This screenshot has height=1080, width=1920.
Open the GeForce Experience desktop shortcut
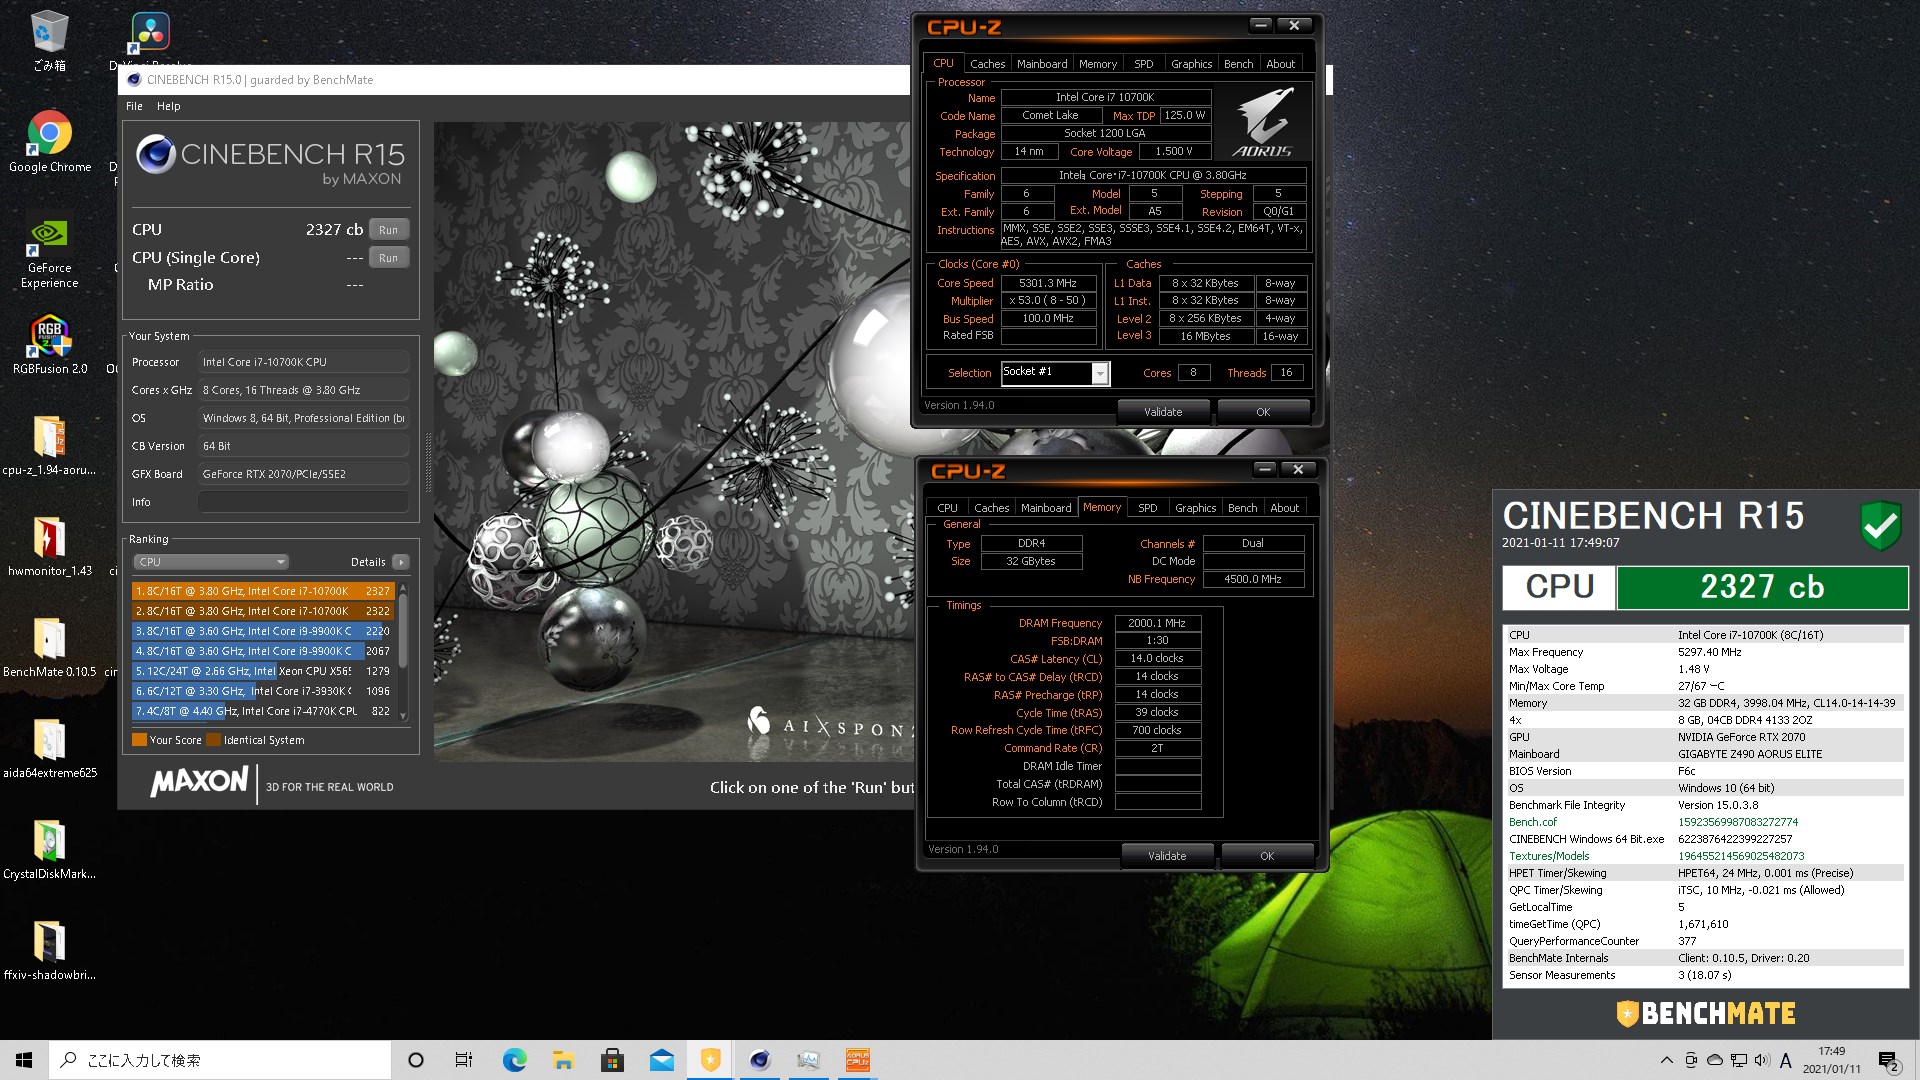[49, 254]
